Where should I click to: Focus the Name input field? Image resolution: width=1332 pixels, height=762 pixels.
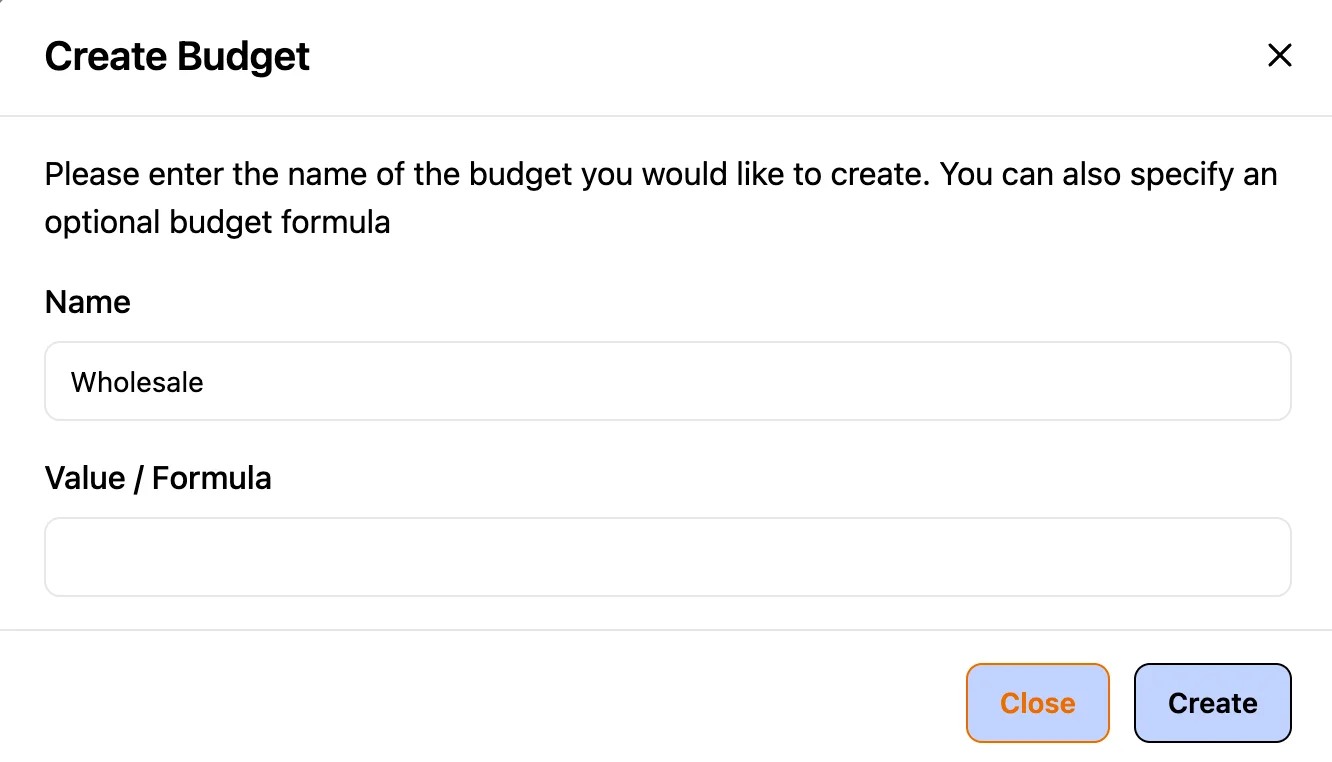tap(667, 382)
